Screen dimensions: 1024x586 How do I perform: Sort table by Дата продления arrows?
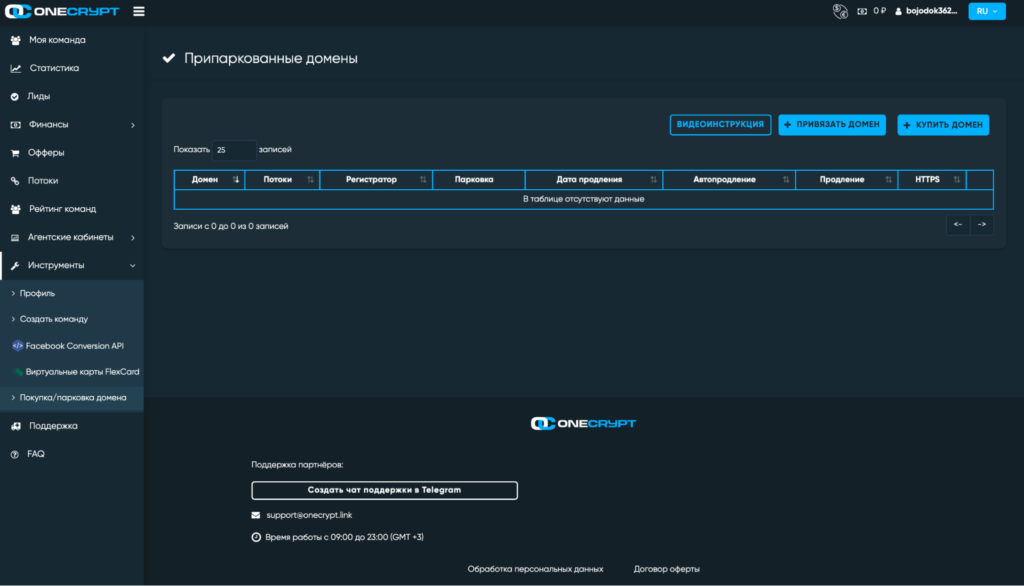(x=653, y=180)
